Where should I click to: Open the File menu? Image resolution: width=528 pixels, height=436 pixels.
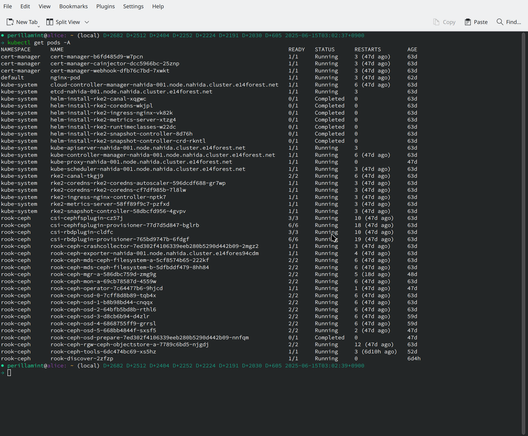[8, 6]
